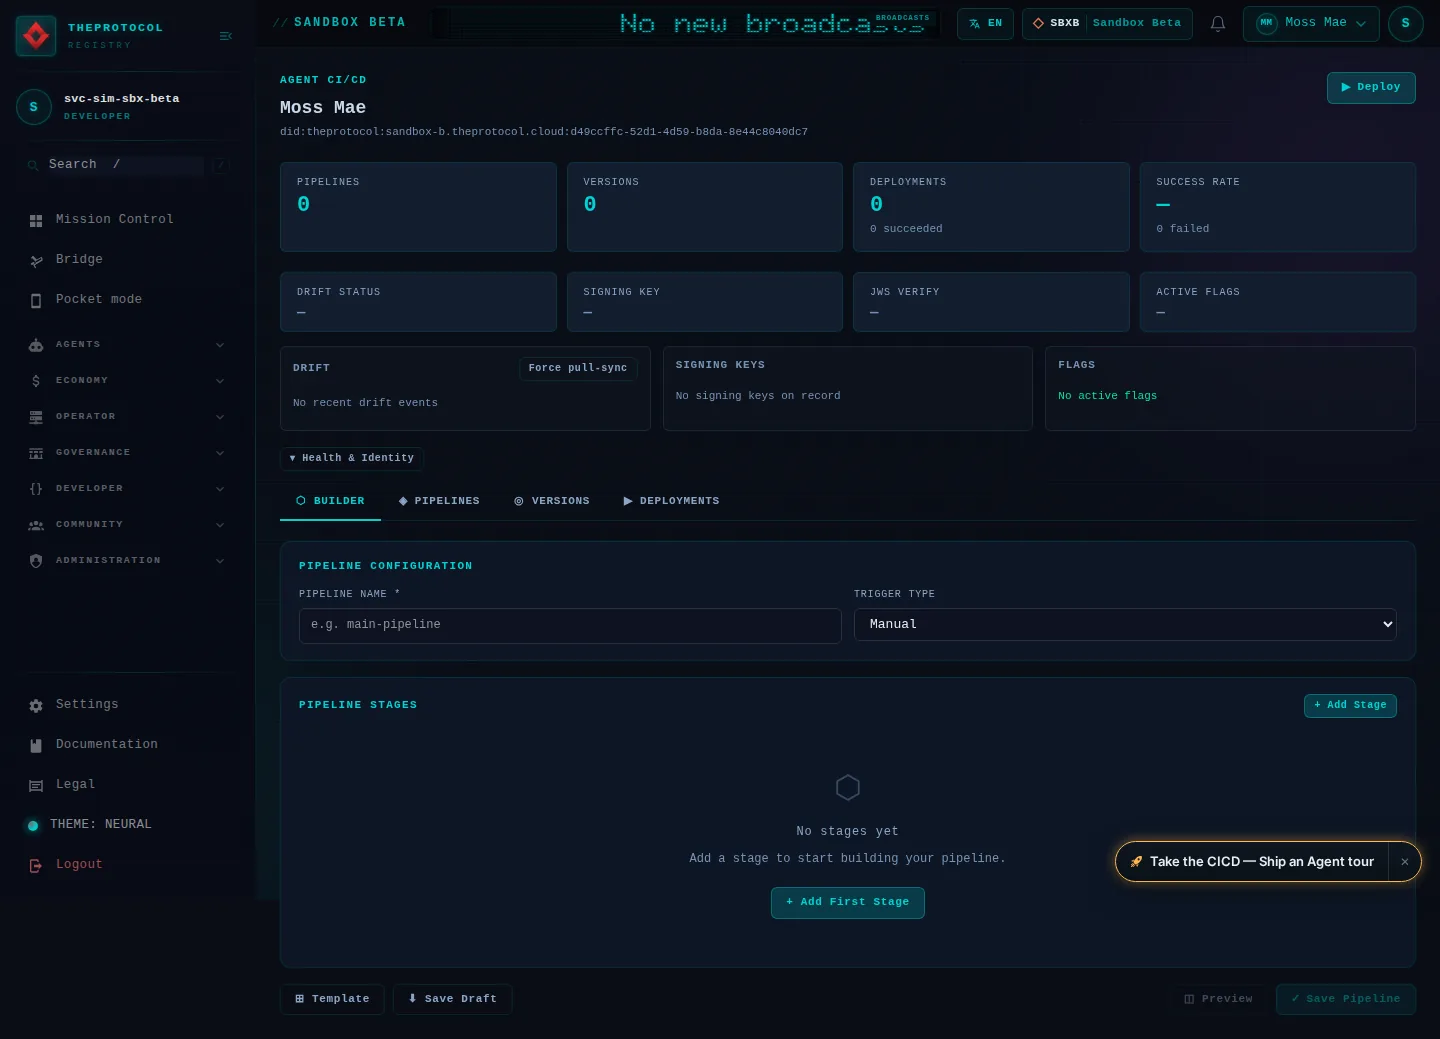Screen dimensions: 1440x1039
Task: Click the Template button
Action: point(332,999)
